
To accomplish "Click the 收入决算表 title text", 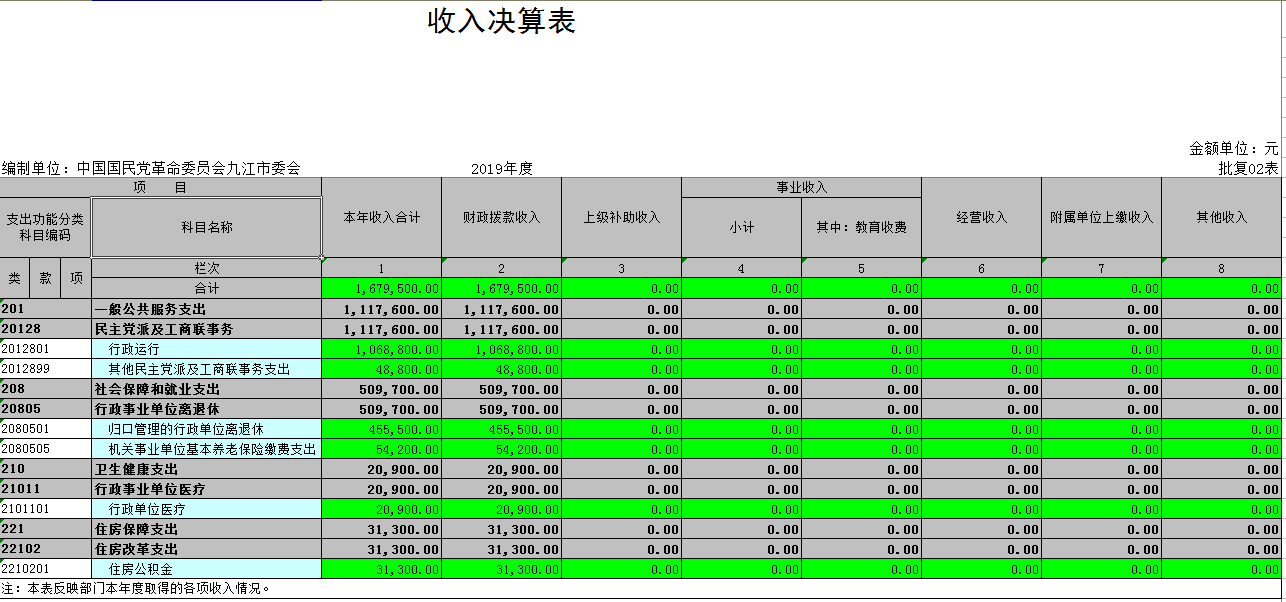I will click(501, 22).
